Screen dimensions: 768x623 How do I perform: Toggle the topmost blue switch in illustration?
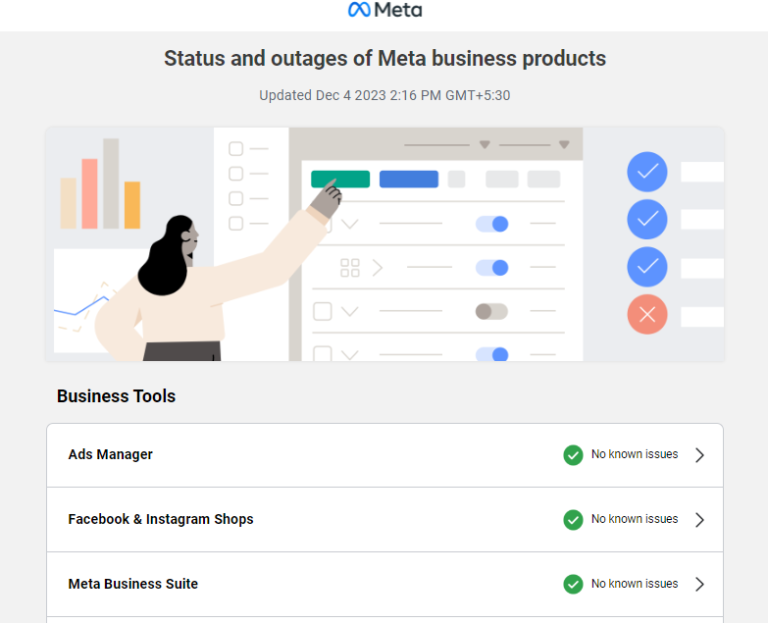click(492, 224)
